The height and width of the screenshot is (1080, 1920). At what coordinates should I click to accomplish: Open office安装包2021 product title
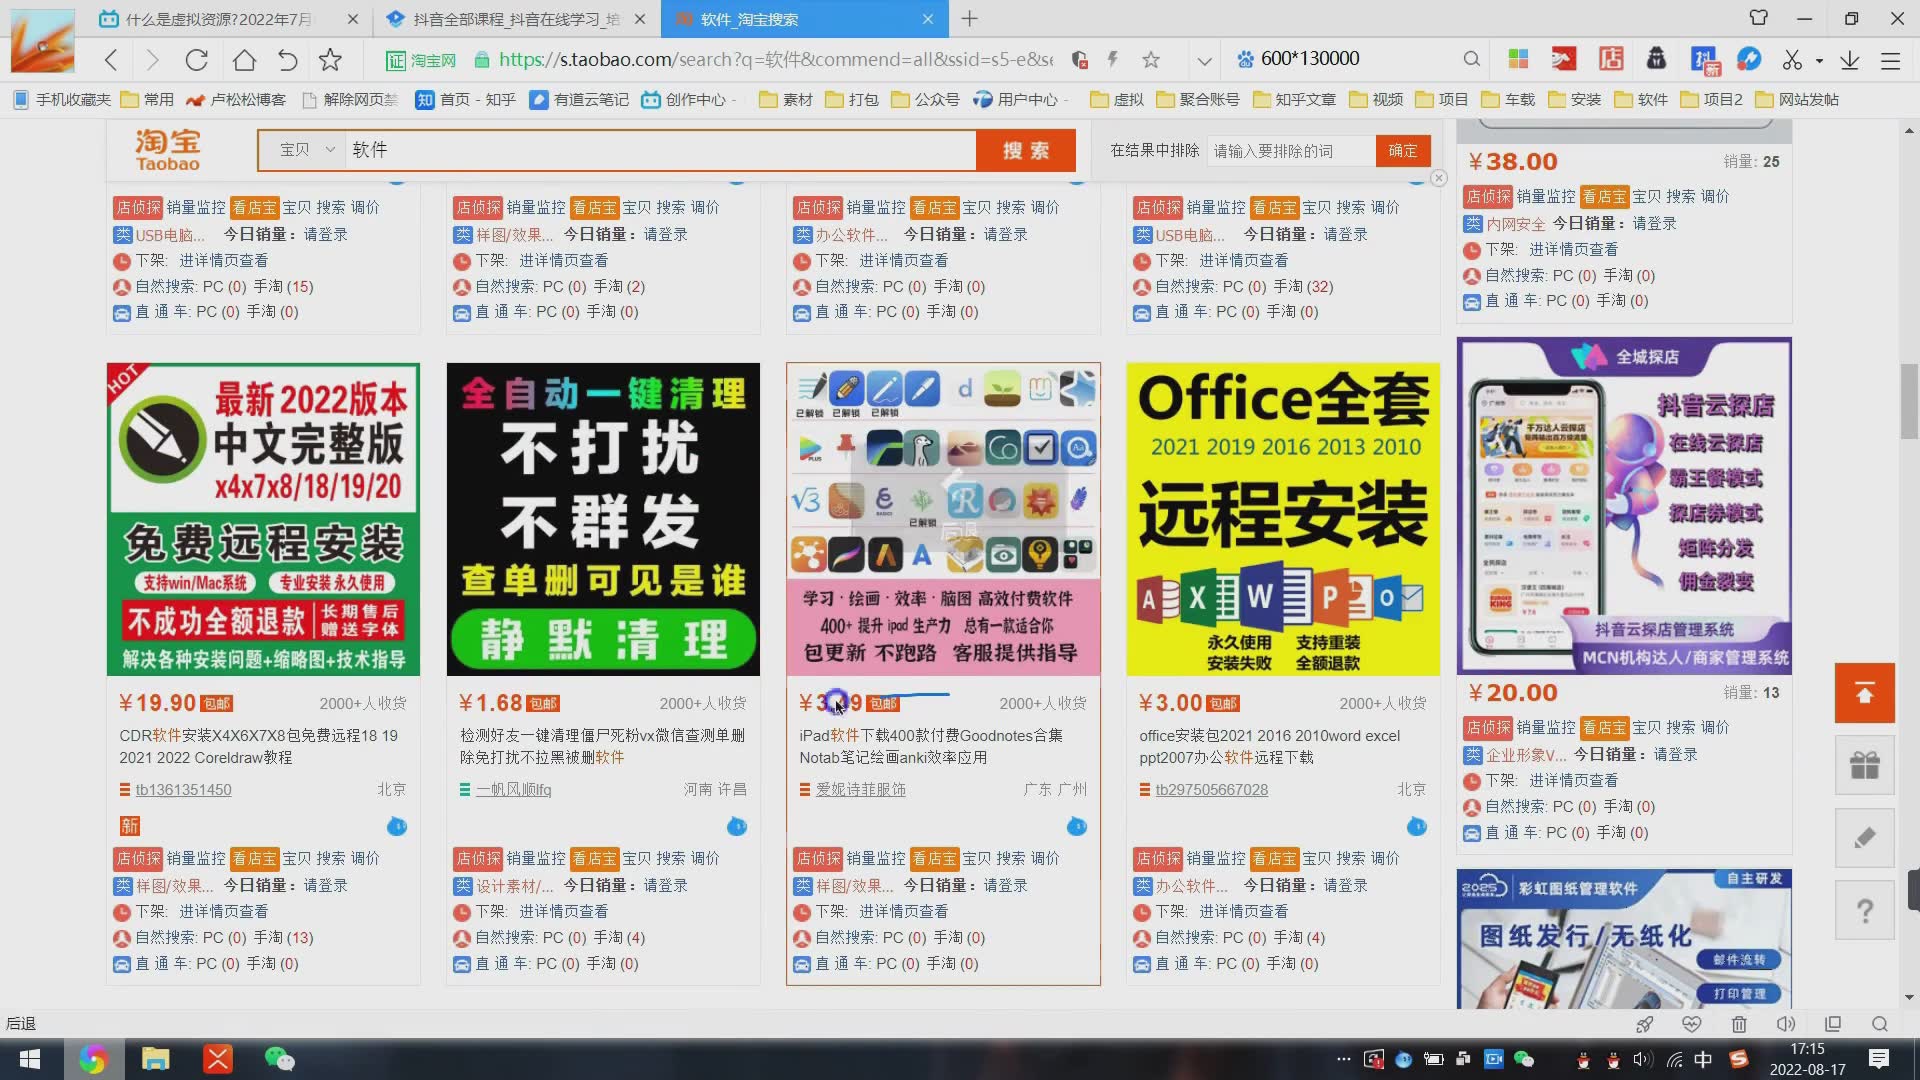(1270, 746)
